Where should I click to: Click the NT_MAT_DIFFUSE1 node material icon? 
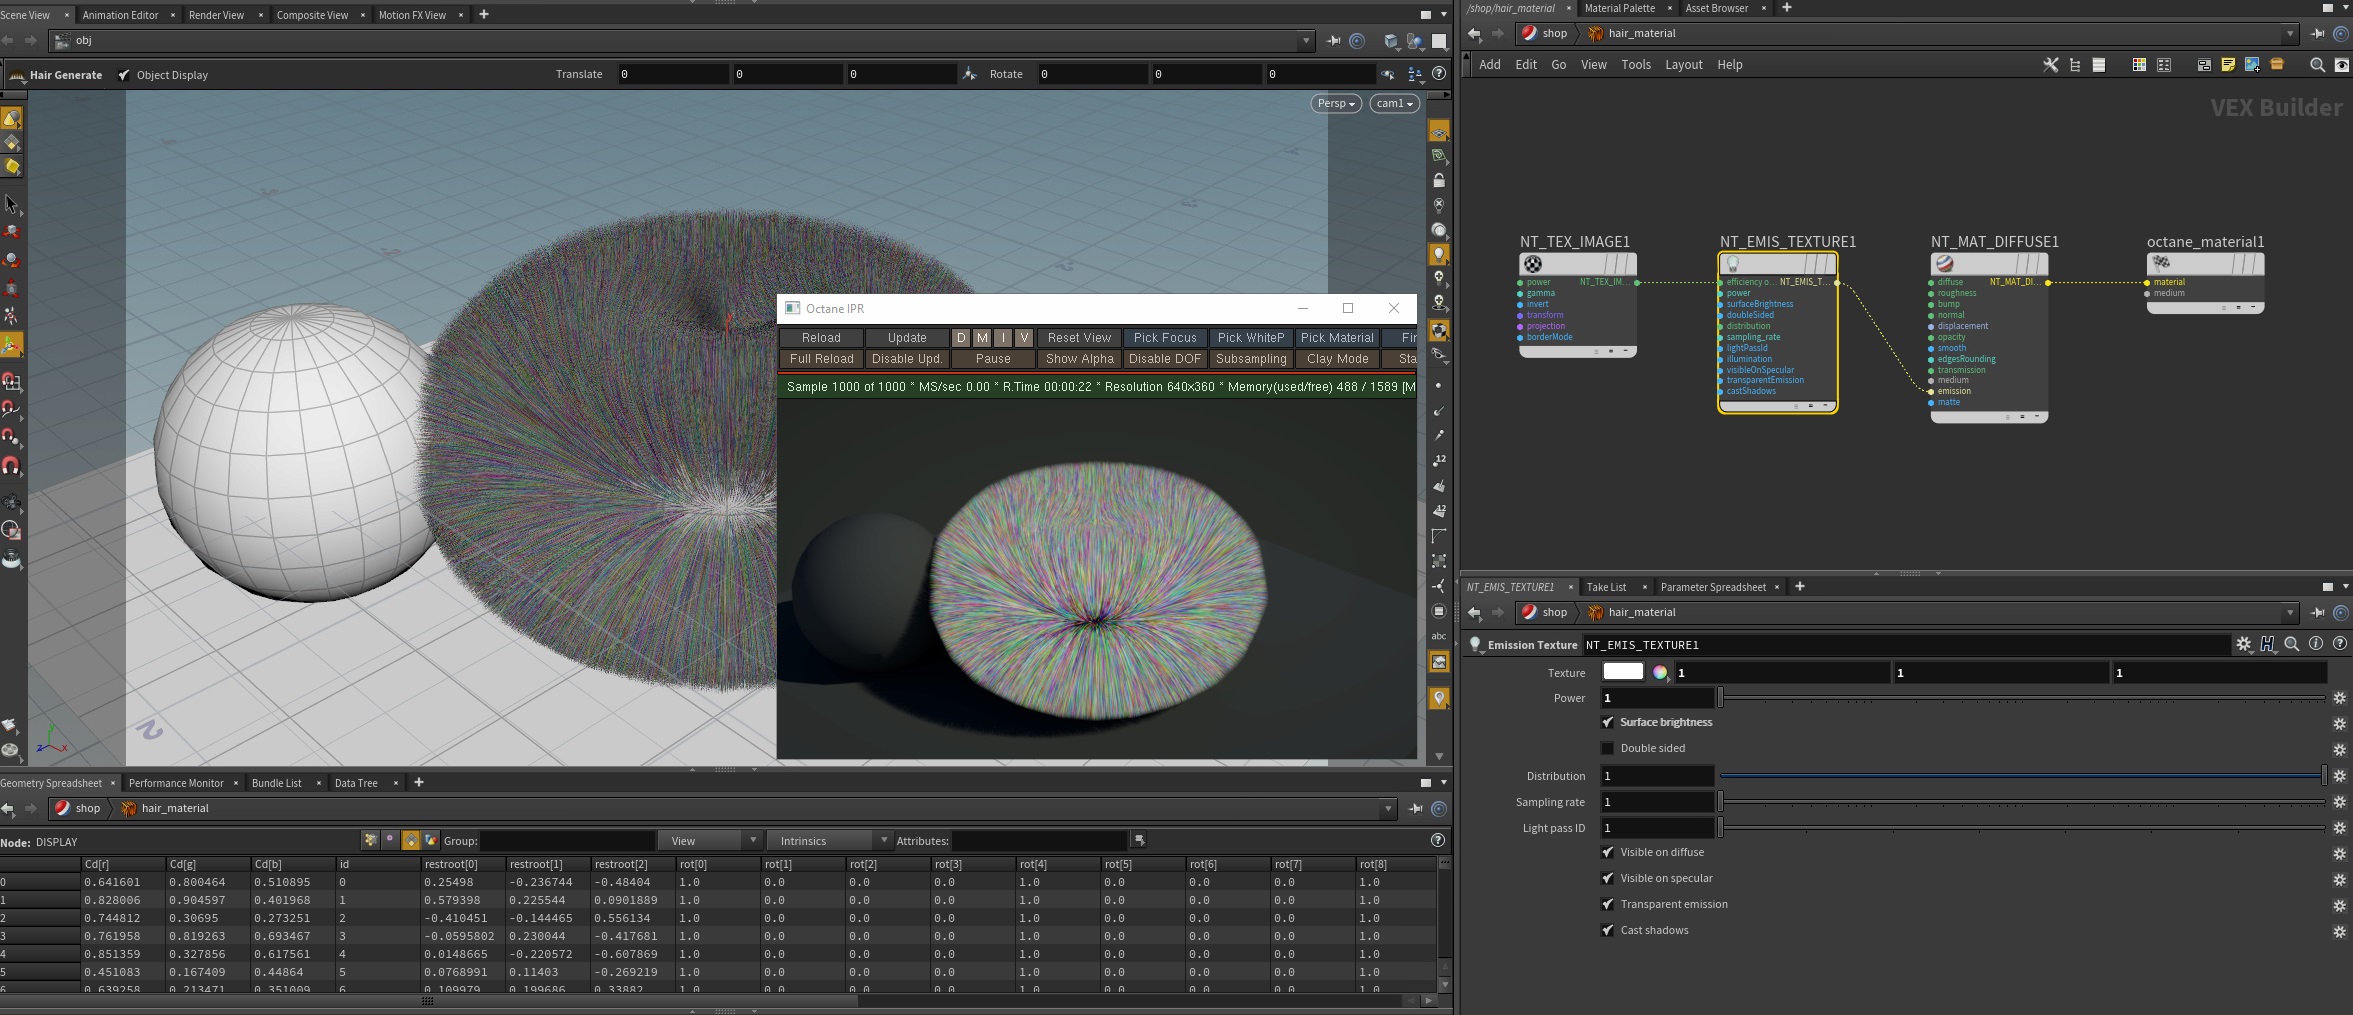[x=1945, y=264]
